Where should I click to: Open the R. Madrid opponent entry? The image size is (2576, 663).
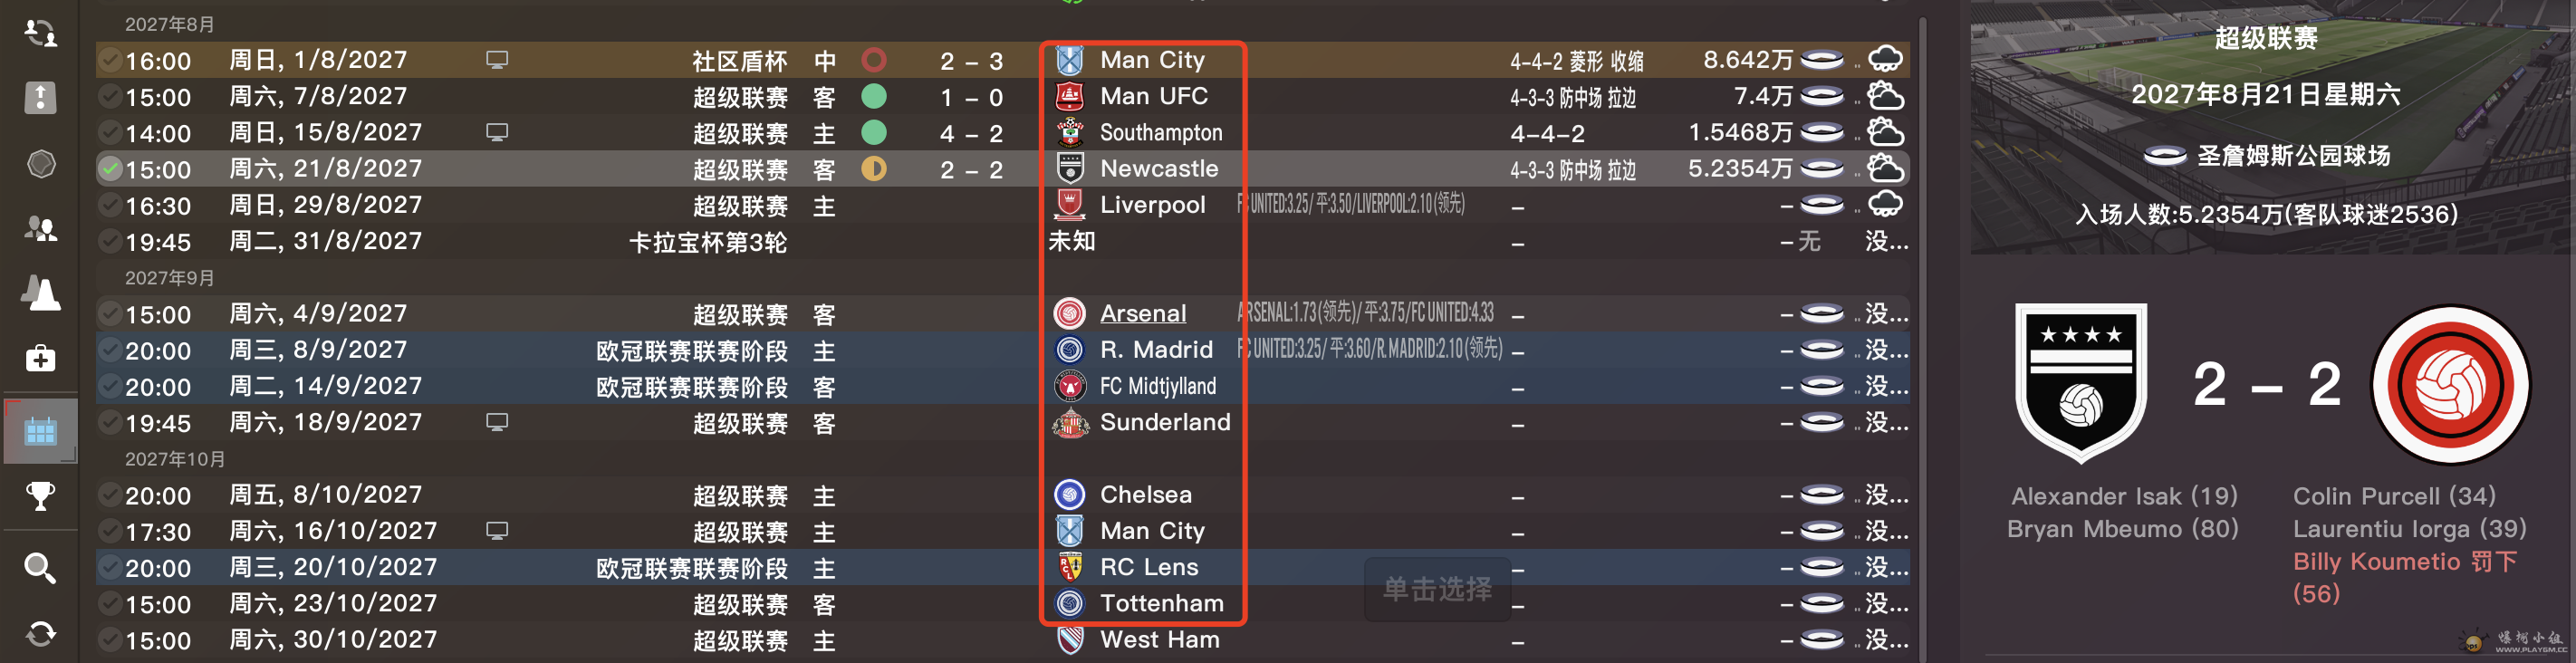pos(1156,349)
